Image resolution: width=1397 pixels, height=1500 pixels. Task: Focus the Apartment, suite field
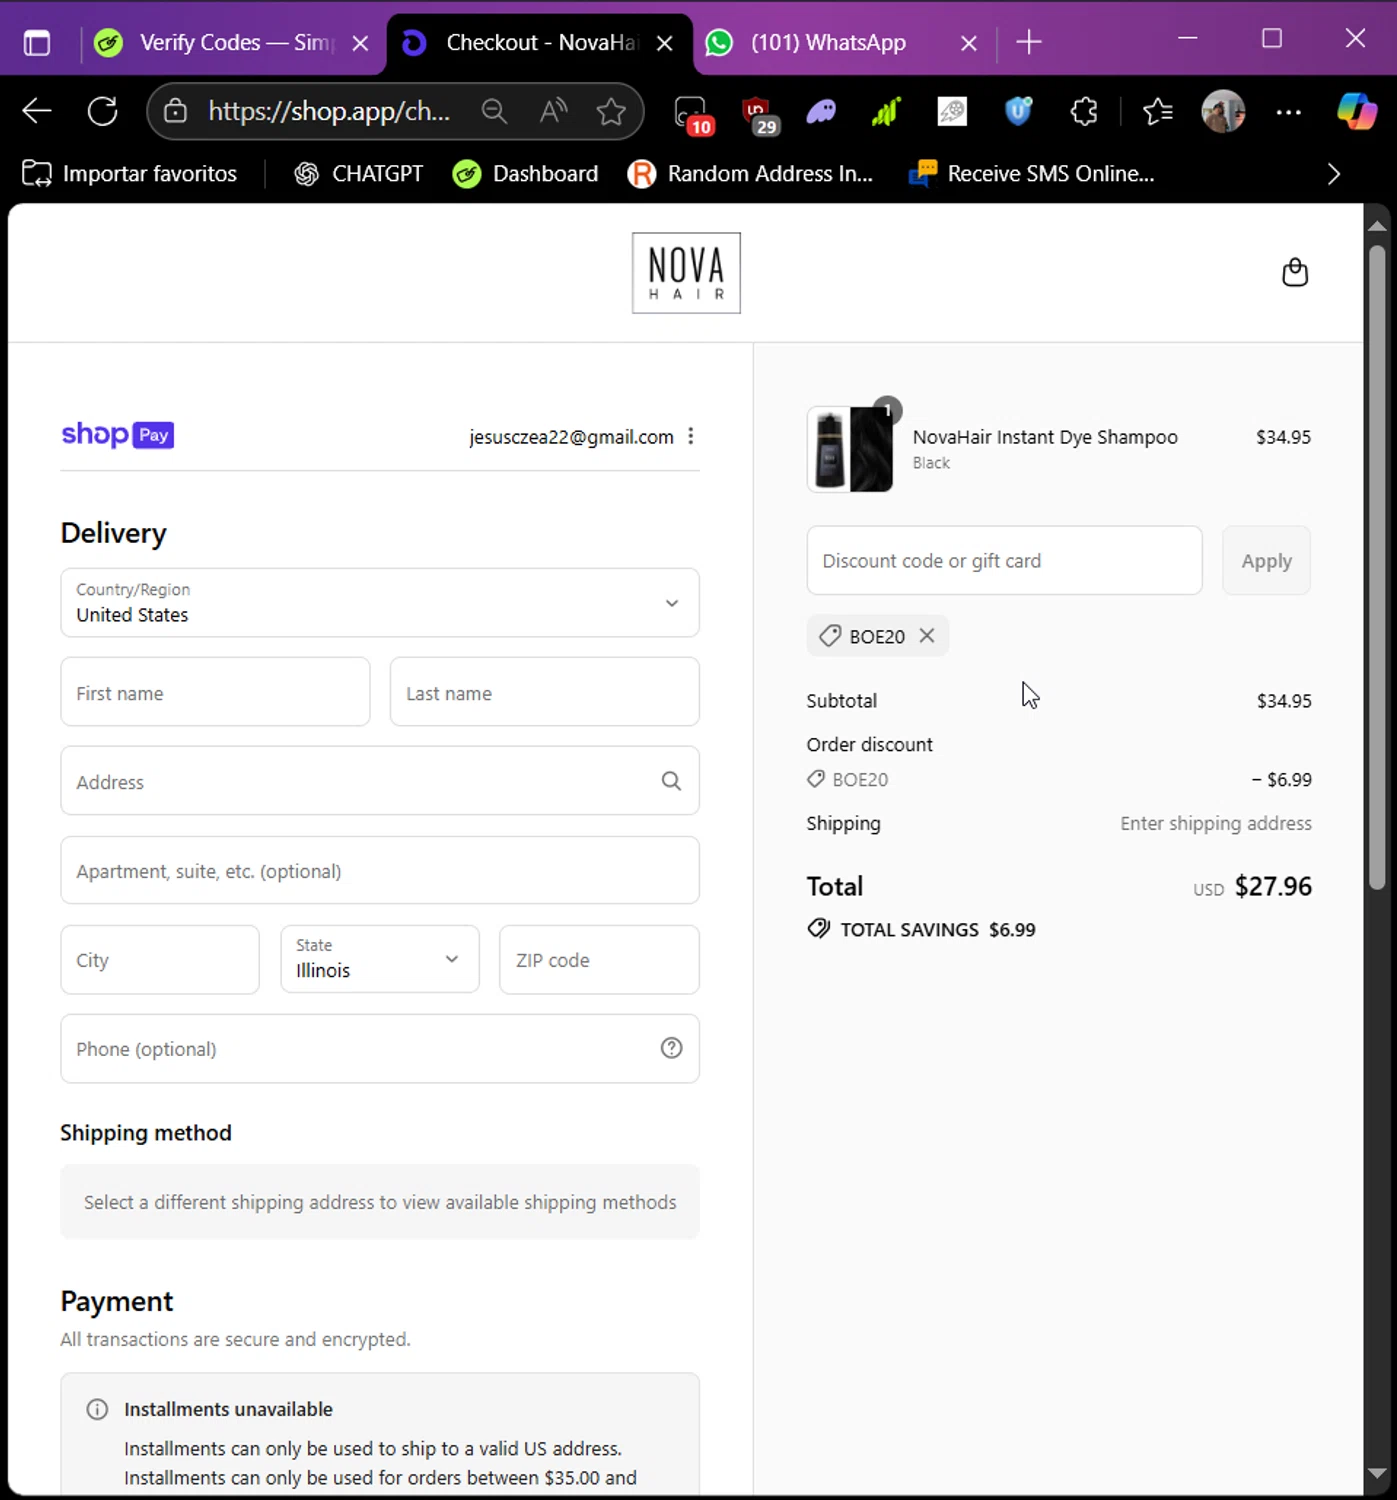380,870
